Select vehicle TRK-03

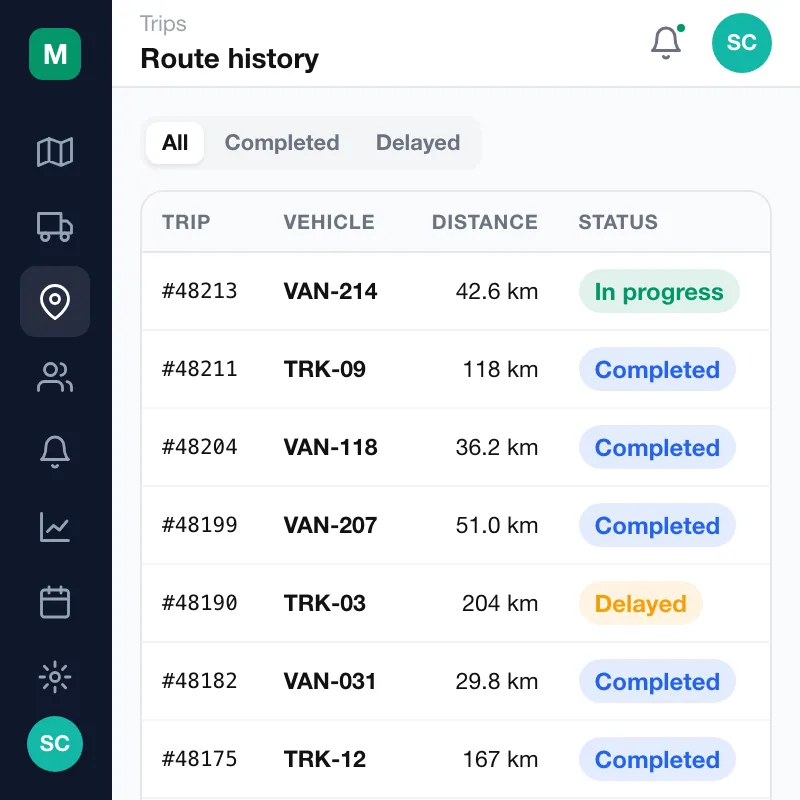click(325, 604)
